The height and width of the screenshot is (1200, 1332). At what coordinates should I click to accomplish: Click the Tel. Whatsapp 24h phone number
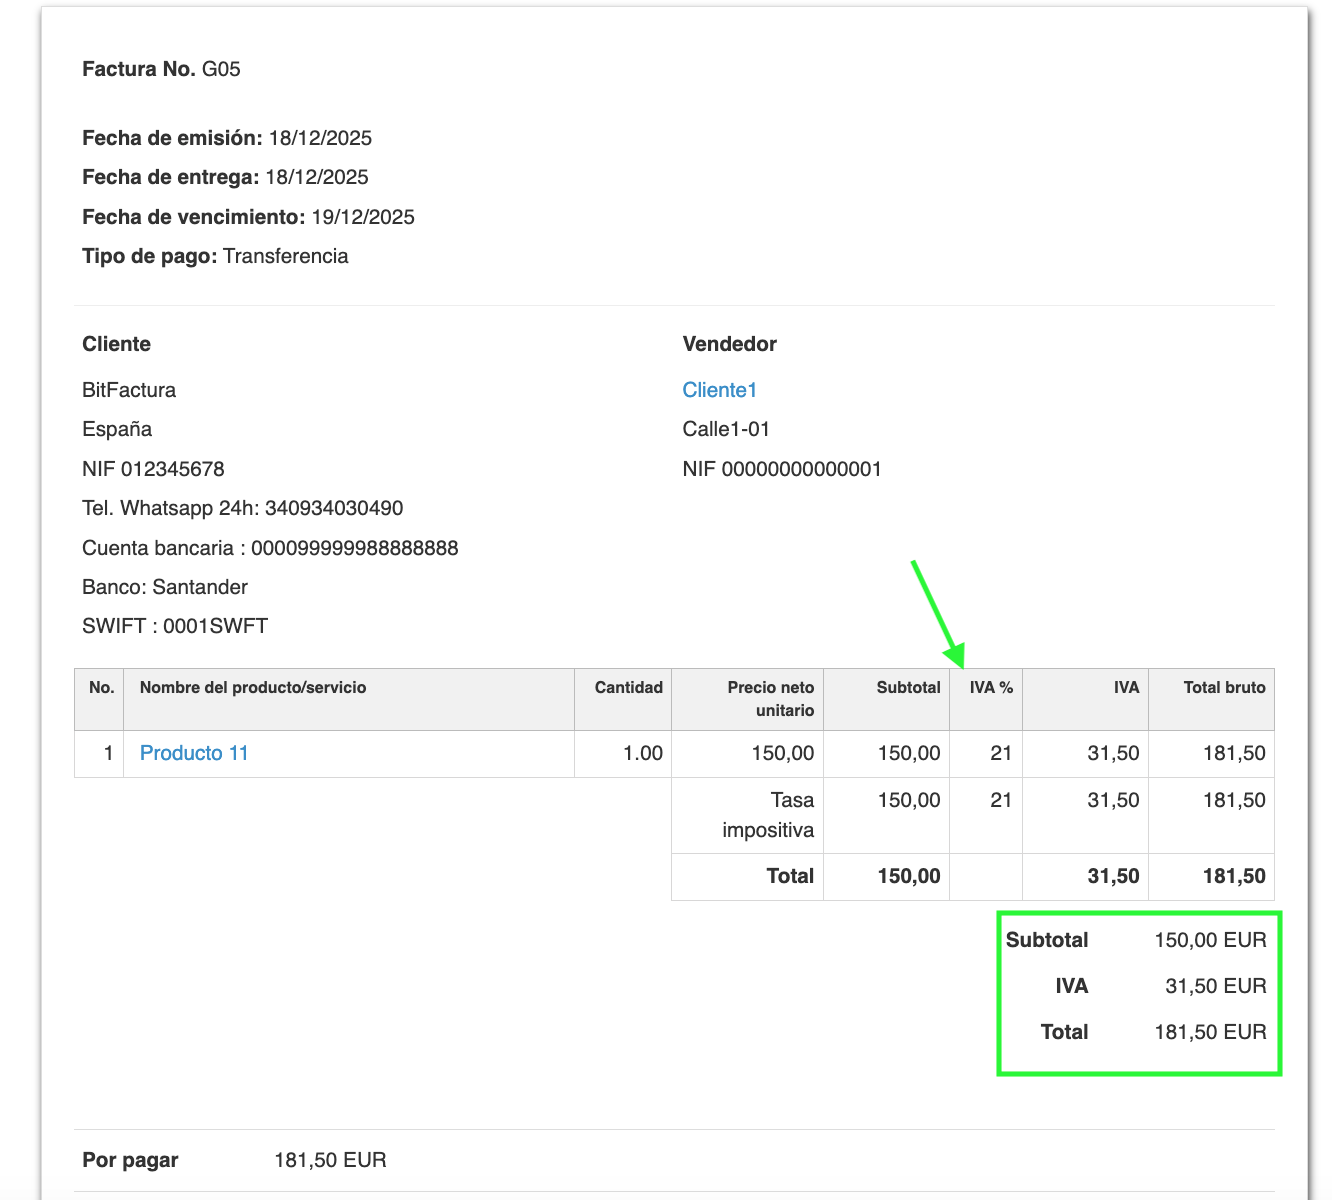pyautogui.click(x=333, y=508)
